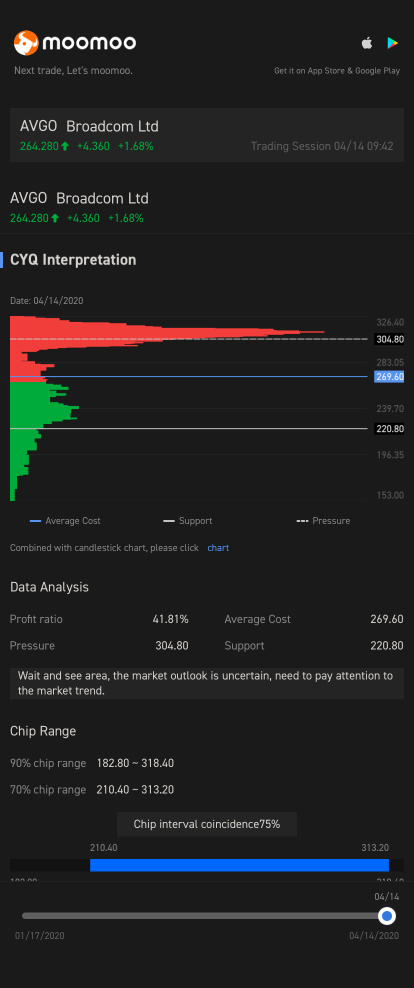Click 'Get it on App Store & Google Play' text
Image resolution: width=414 pixels, height=988 pixels.
[x=337, y=71]
